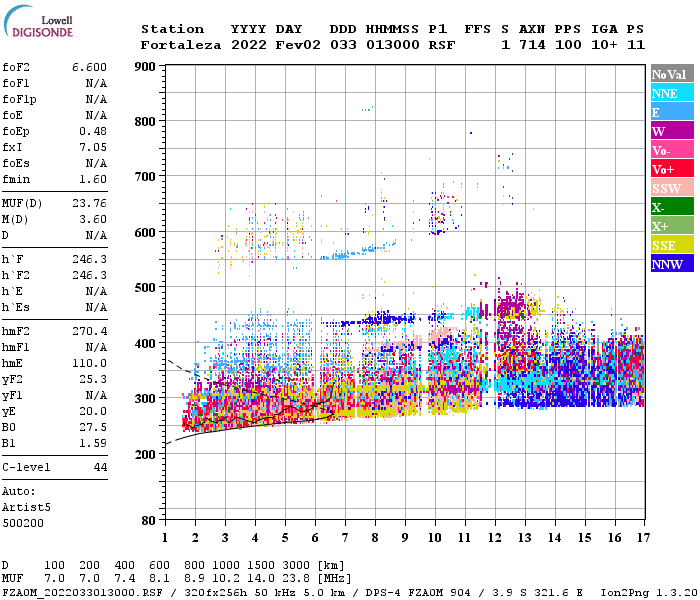Click the B1 value 1.59
The height and width of the screenshot is (600, 700).
[93, 443]
